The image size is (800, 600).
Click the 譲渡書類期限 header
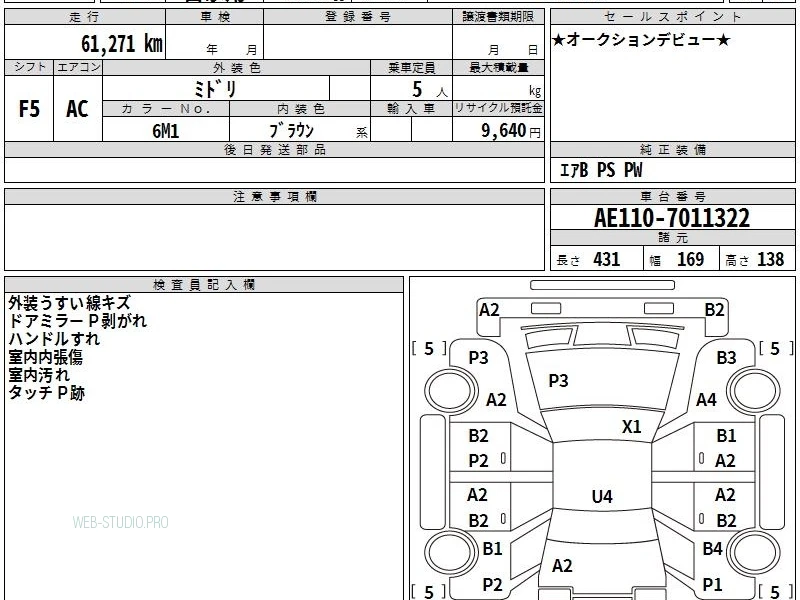pos(498,17)
